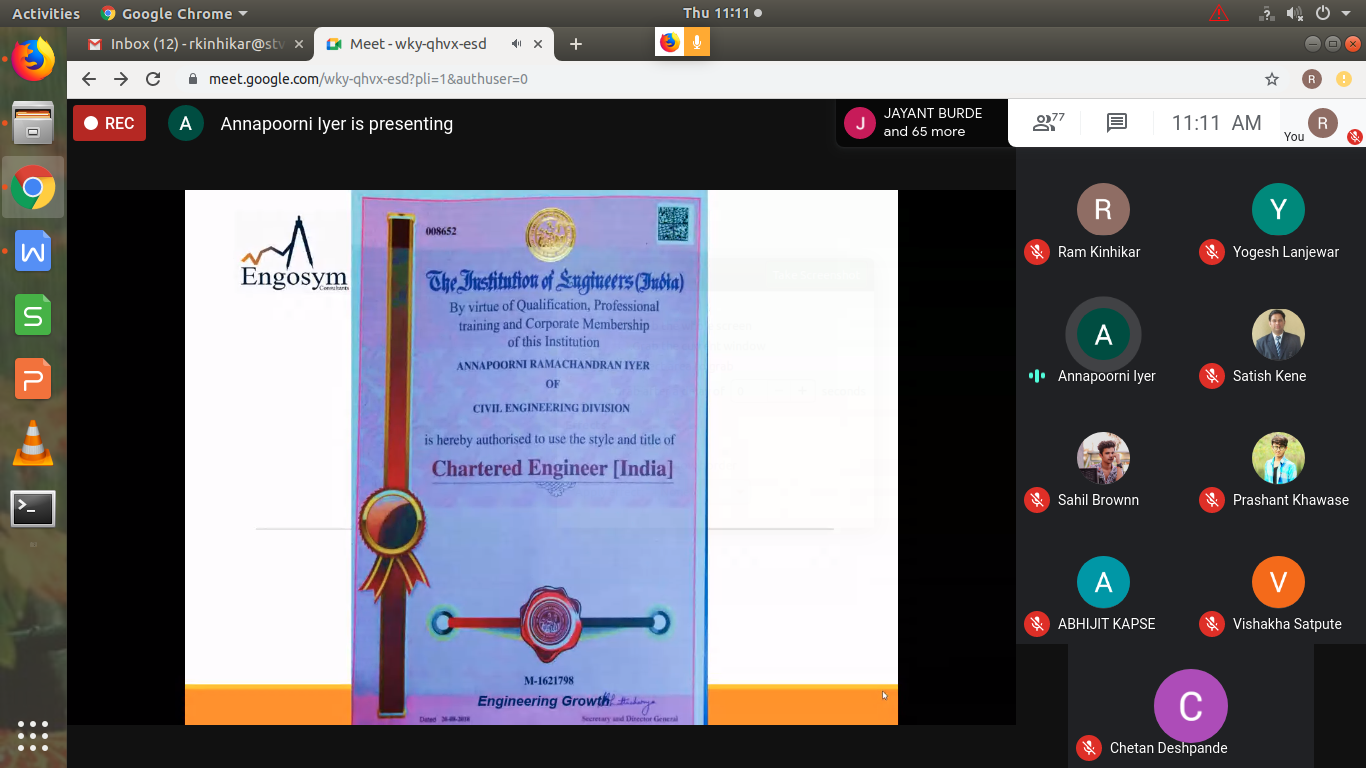Show all applications grid
The image size is (1366, 768).
coord(33,735)
